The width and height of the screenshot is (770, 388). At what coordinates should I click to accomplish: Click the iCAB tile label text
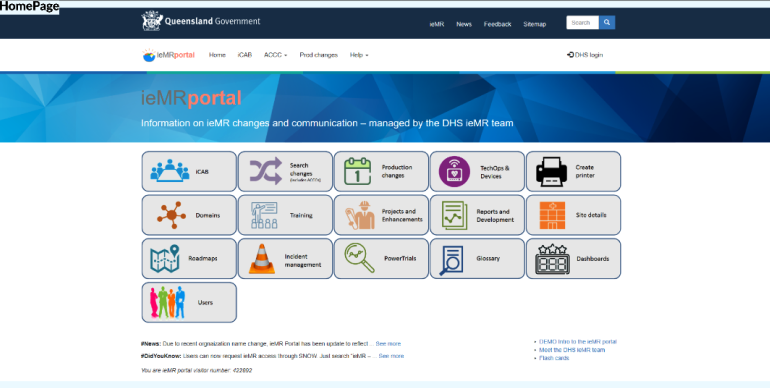click(202, 172)
